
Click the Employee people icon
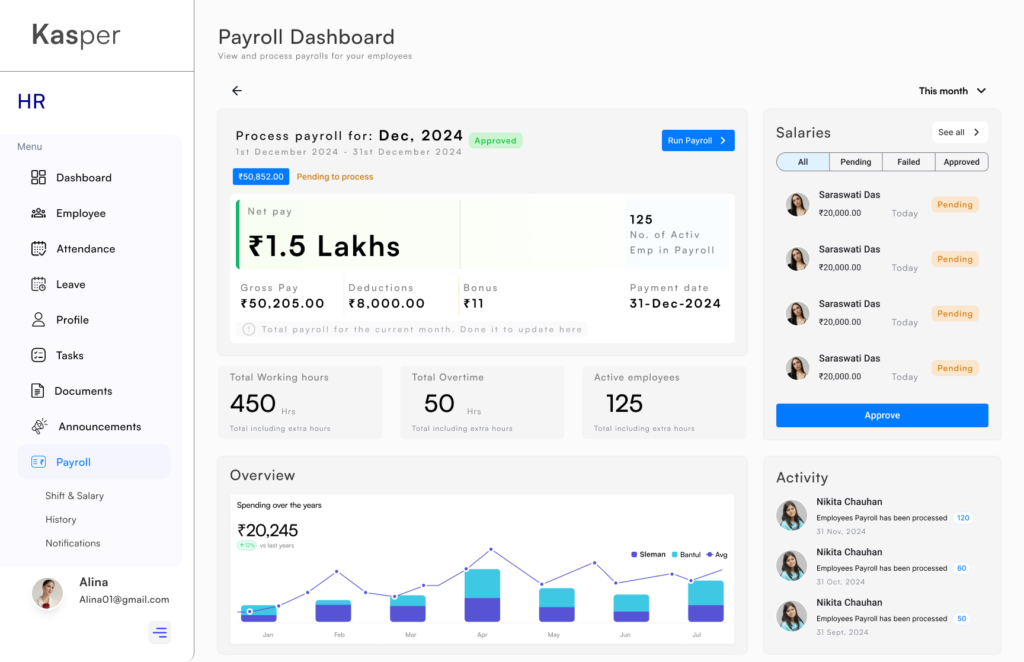click(x=38, y=213)
